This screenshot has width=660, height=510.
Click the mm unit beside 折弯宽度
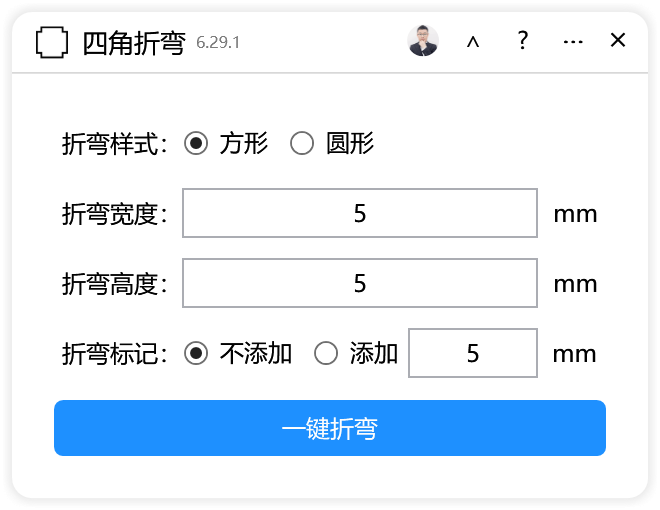coord(575,215)
